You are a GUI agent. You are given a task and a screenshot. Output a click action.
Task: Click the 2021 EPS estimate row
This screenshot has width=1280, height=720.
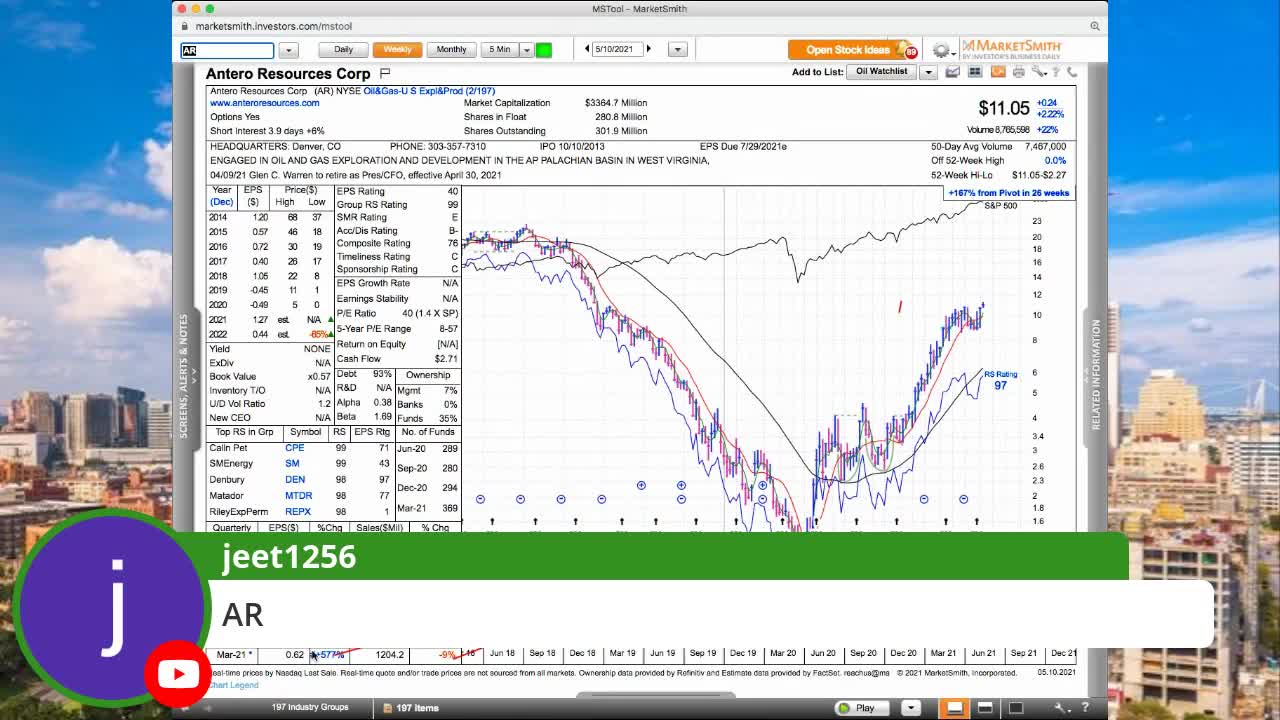pyautogui.click(x=270, y=320)
